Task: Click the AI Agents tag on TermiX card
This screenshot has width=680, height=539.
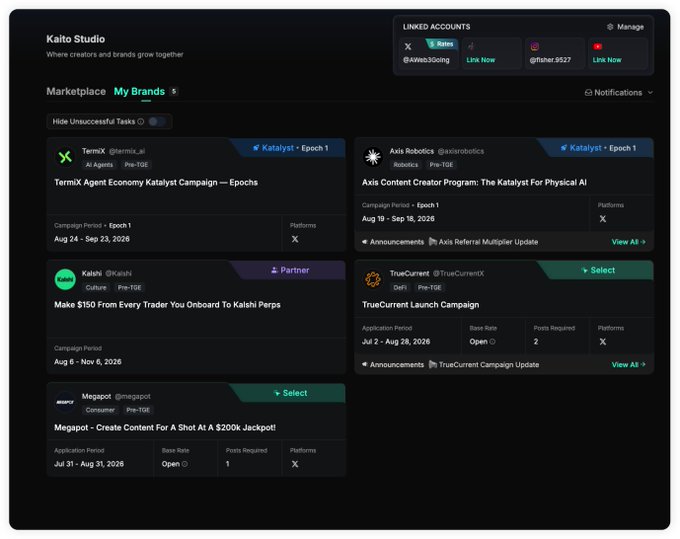Action: 99,165
